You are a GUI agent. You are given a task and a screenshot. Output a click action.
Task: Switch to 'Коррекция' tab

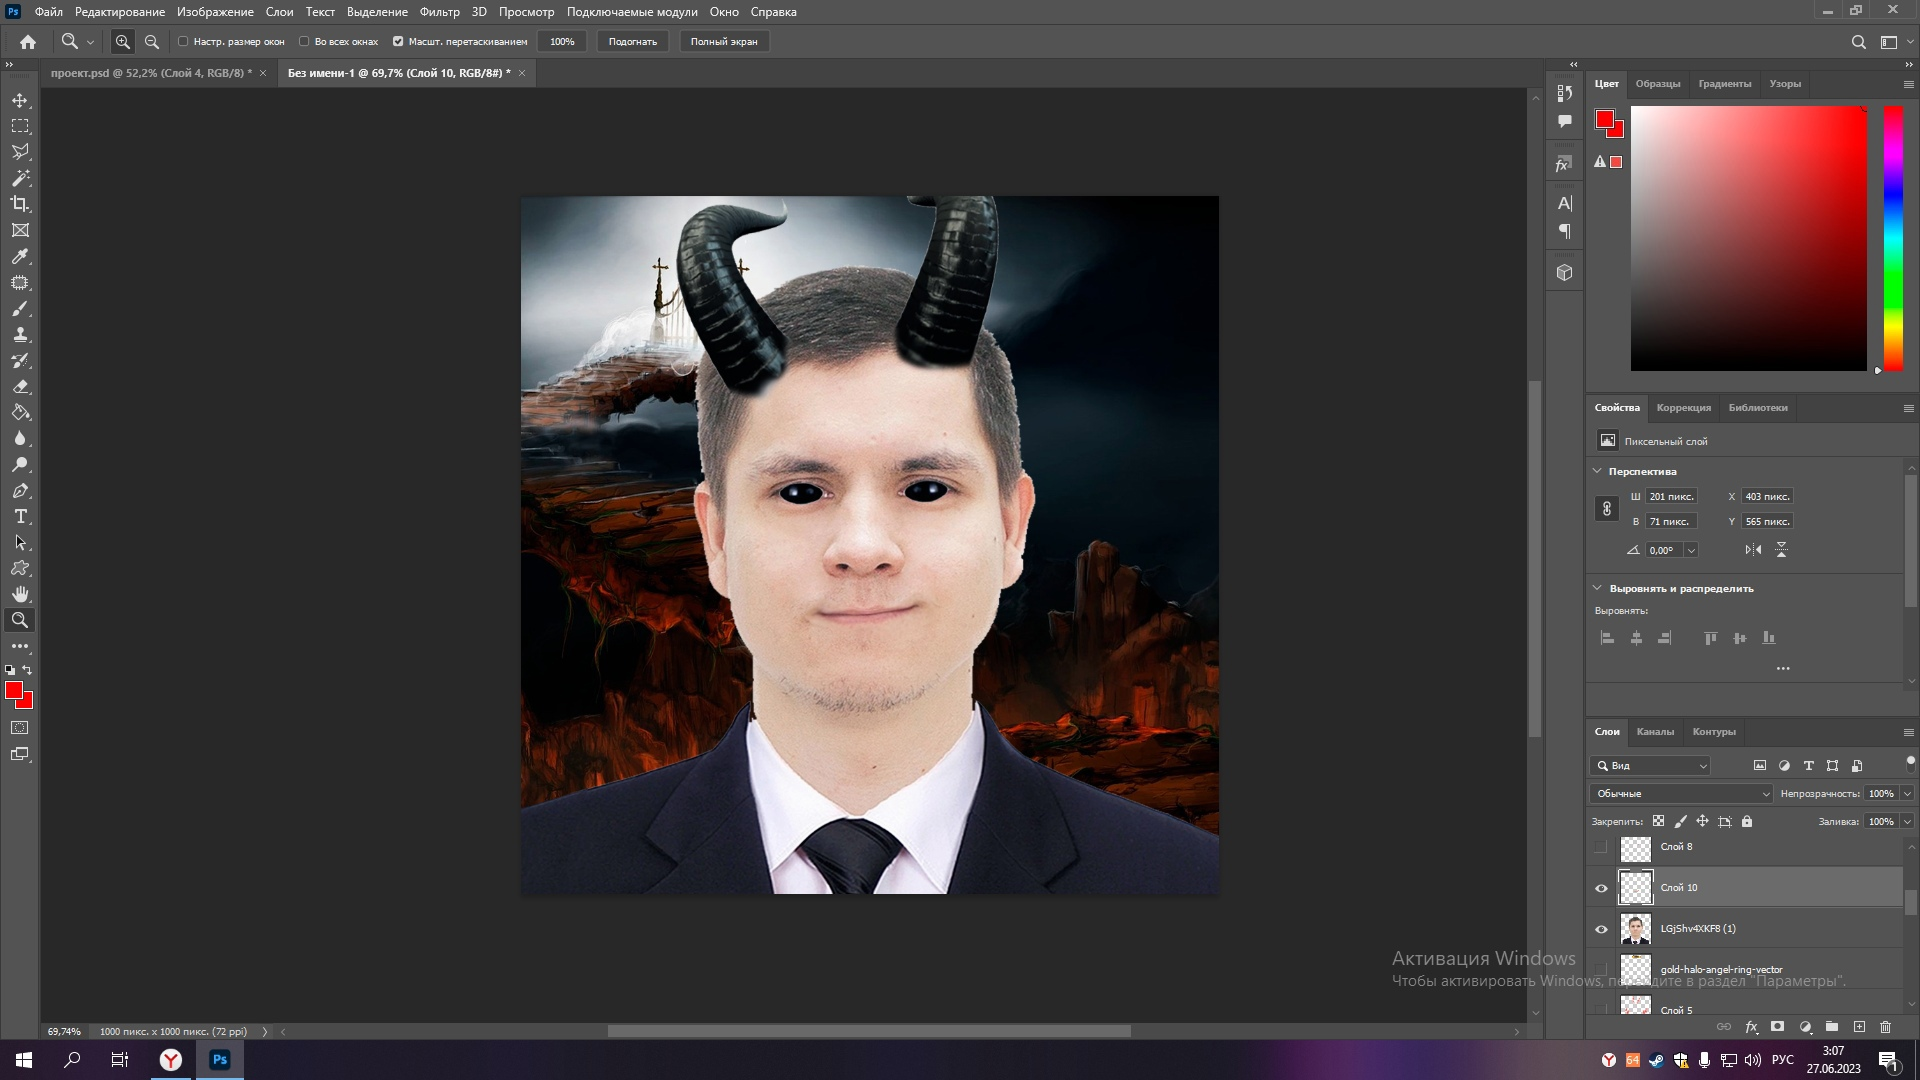pos(1683,408)
